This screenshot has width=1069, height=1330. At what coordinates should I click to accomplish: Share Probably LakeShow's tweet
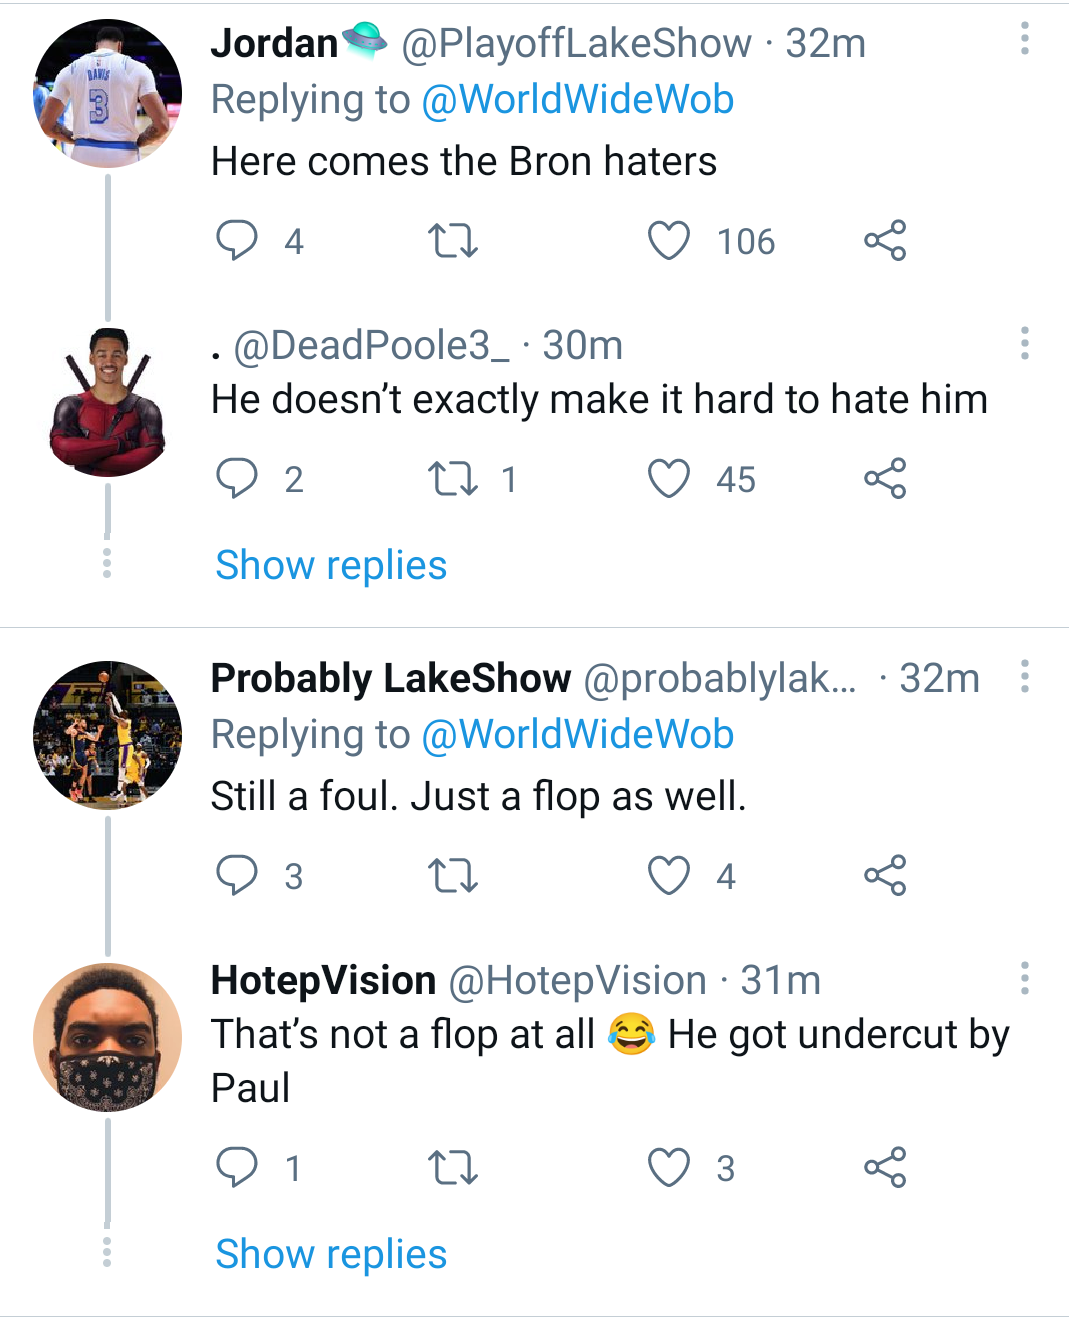885,876
